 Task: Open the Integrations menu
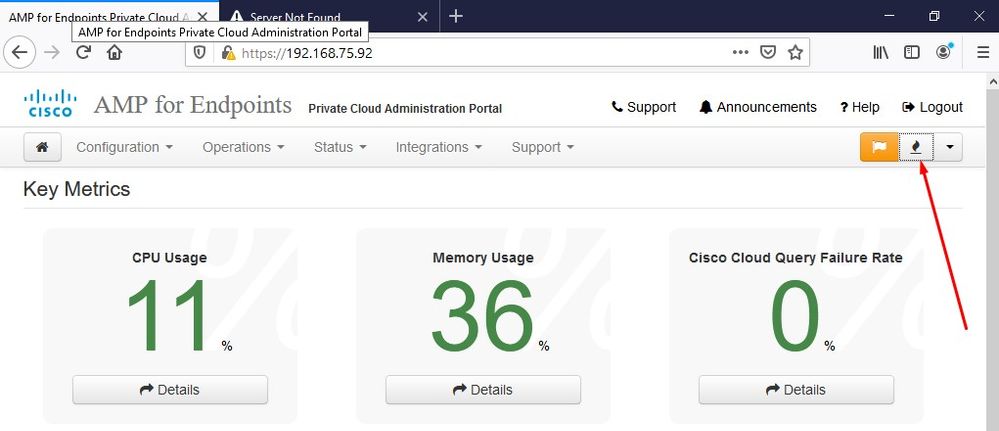439,147
